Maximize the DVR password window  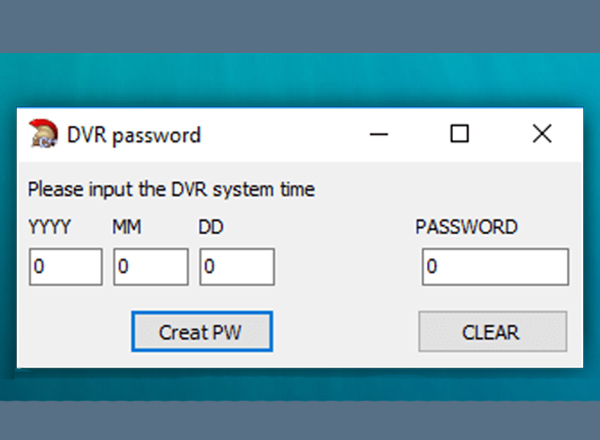[x=459, y=134]
